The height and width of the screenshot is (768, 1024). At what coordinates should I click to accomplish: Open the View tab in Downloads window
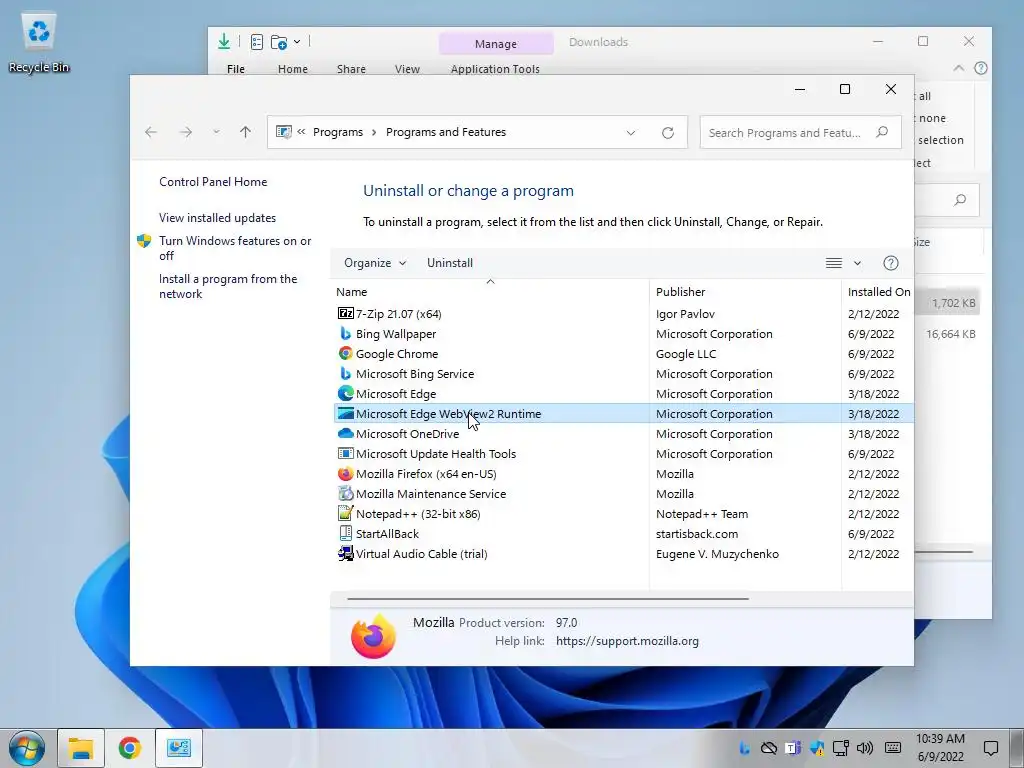pyautogui.click(x=407, y=69)
